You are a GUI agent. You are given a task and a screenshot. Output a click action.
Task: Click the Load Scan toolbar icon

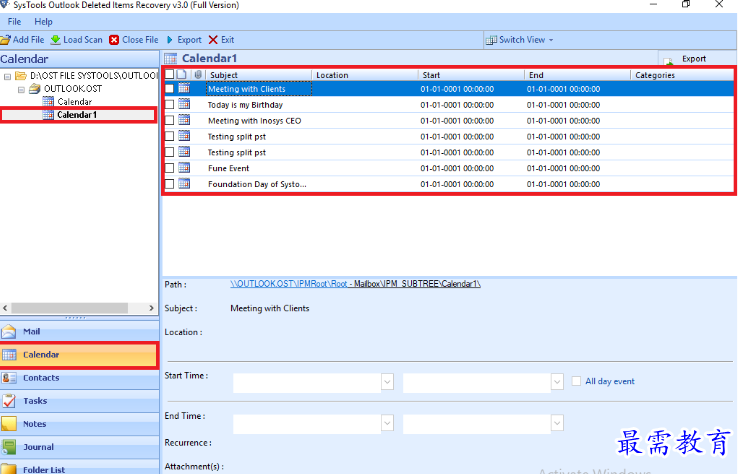click(x=56, y=40)
